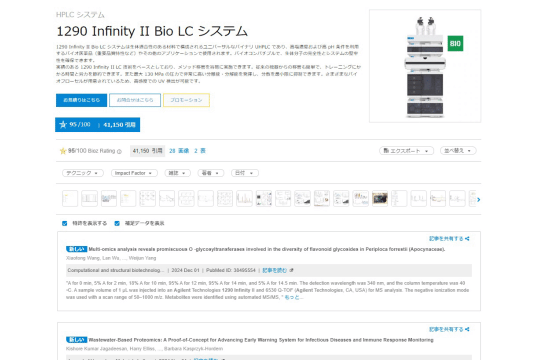The width and height of the screenshot is (540, 360).
Task: Advance thumbnails with the right arrow
Action: click(478, 199)
